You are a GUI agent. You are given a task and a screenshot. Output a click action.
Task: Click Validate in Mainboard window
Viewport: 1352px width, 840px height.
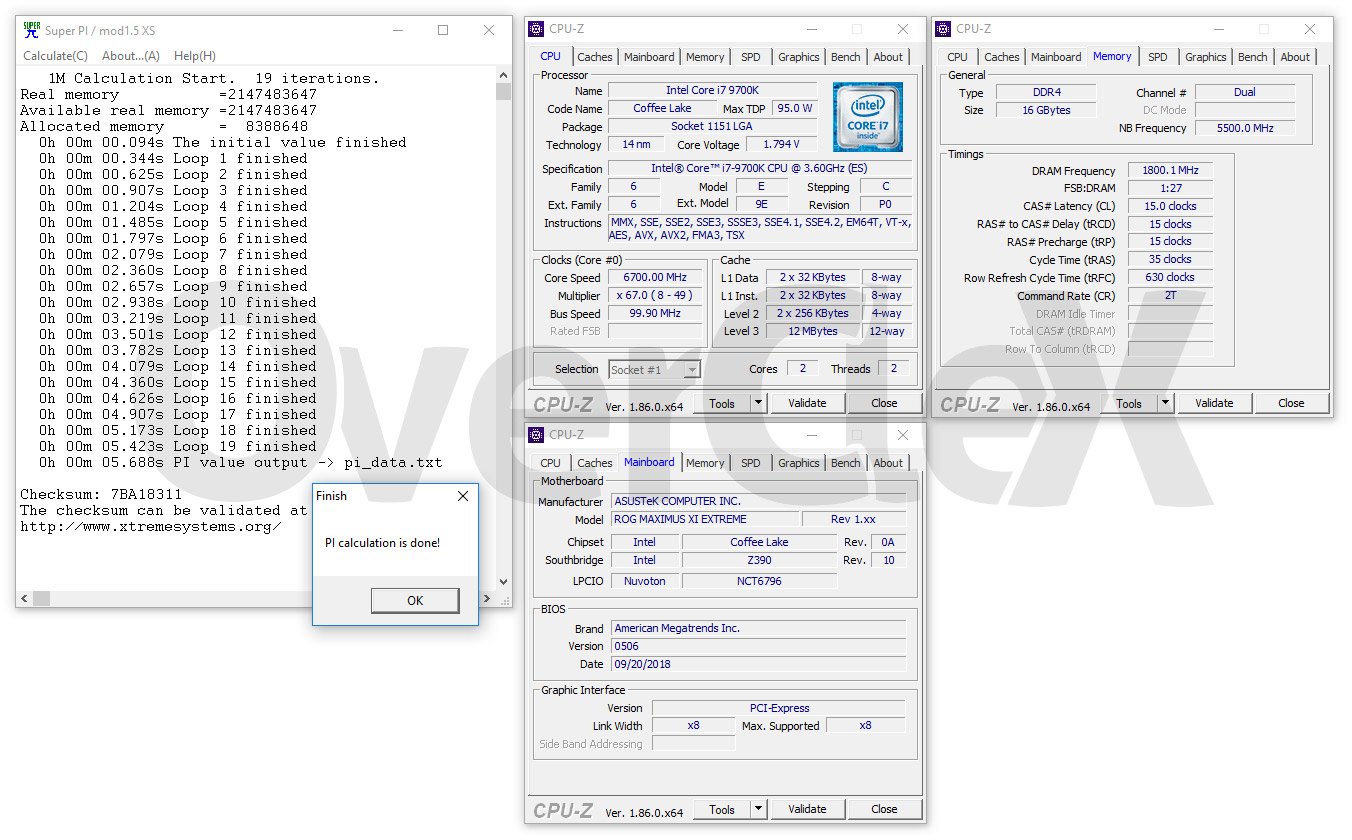click(807, 810)
